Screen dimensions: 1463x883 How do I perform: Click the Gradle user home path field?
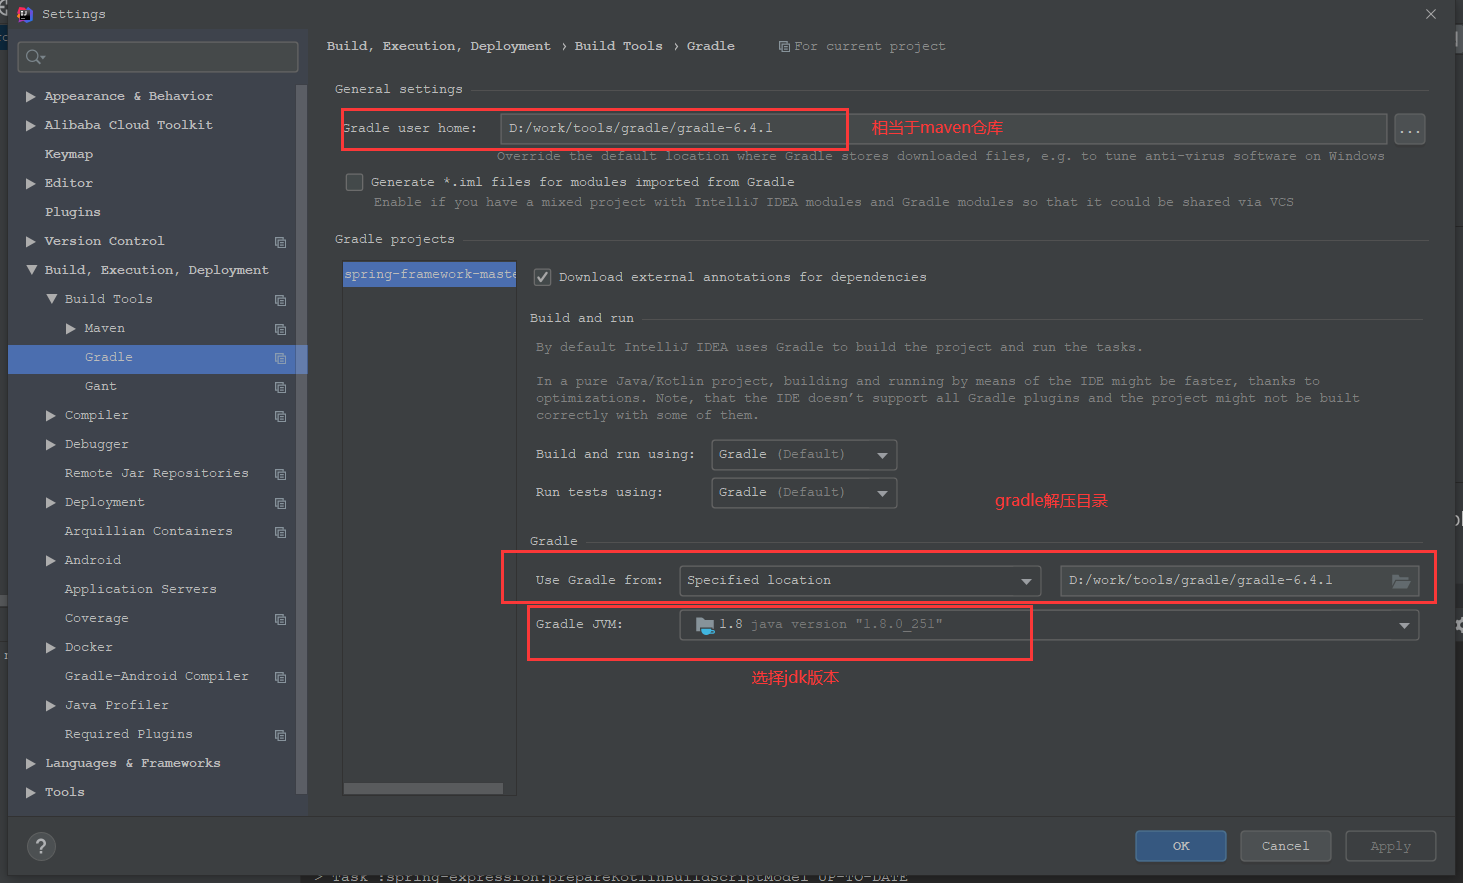[944, 129]
